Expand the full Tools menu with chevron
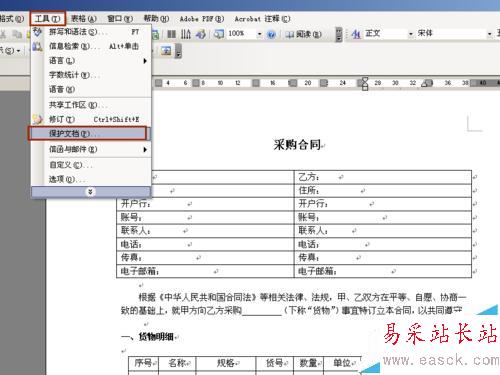This screenshot has width=500, height=375. click(x=90, y=192)
